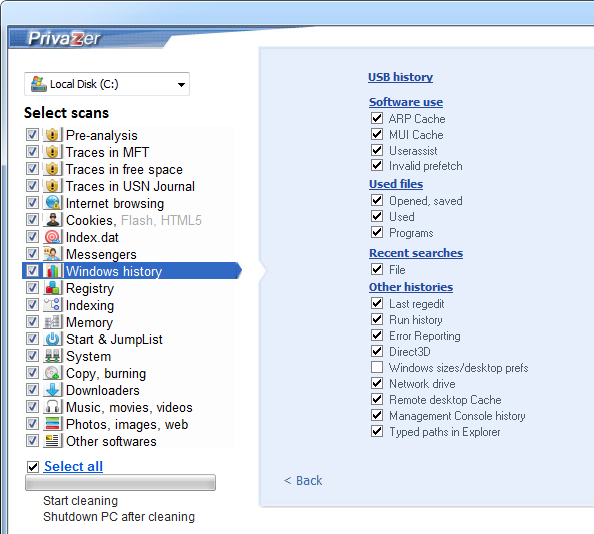The image size is (594, 534).
Task: Enable Windows sizes/desktop prefs checkbox
Action: click(x=377, y=367)
